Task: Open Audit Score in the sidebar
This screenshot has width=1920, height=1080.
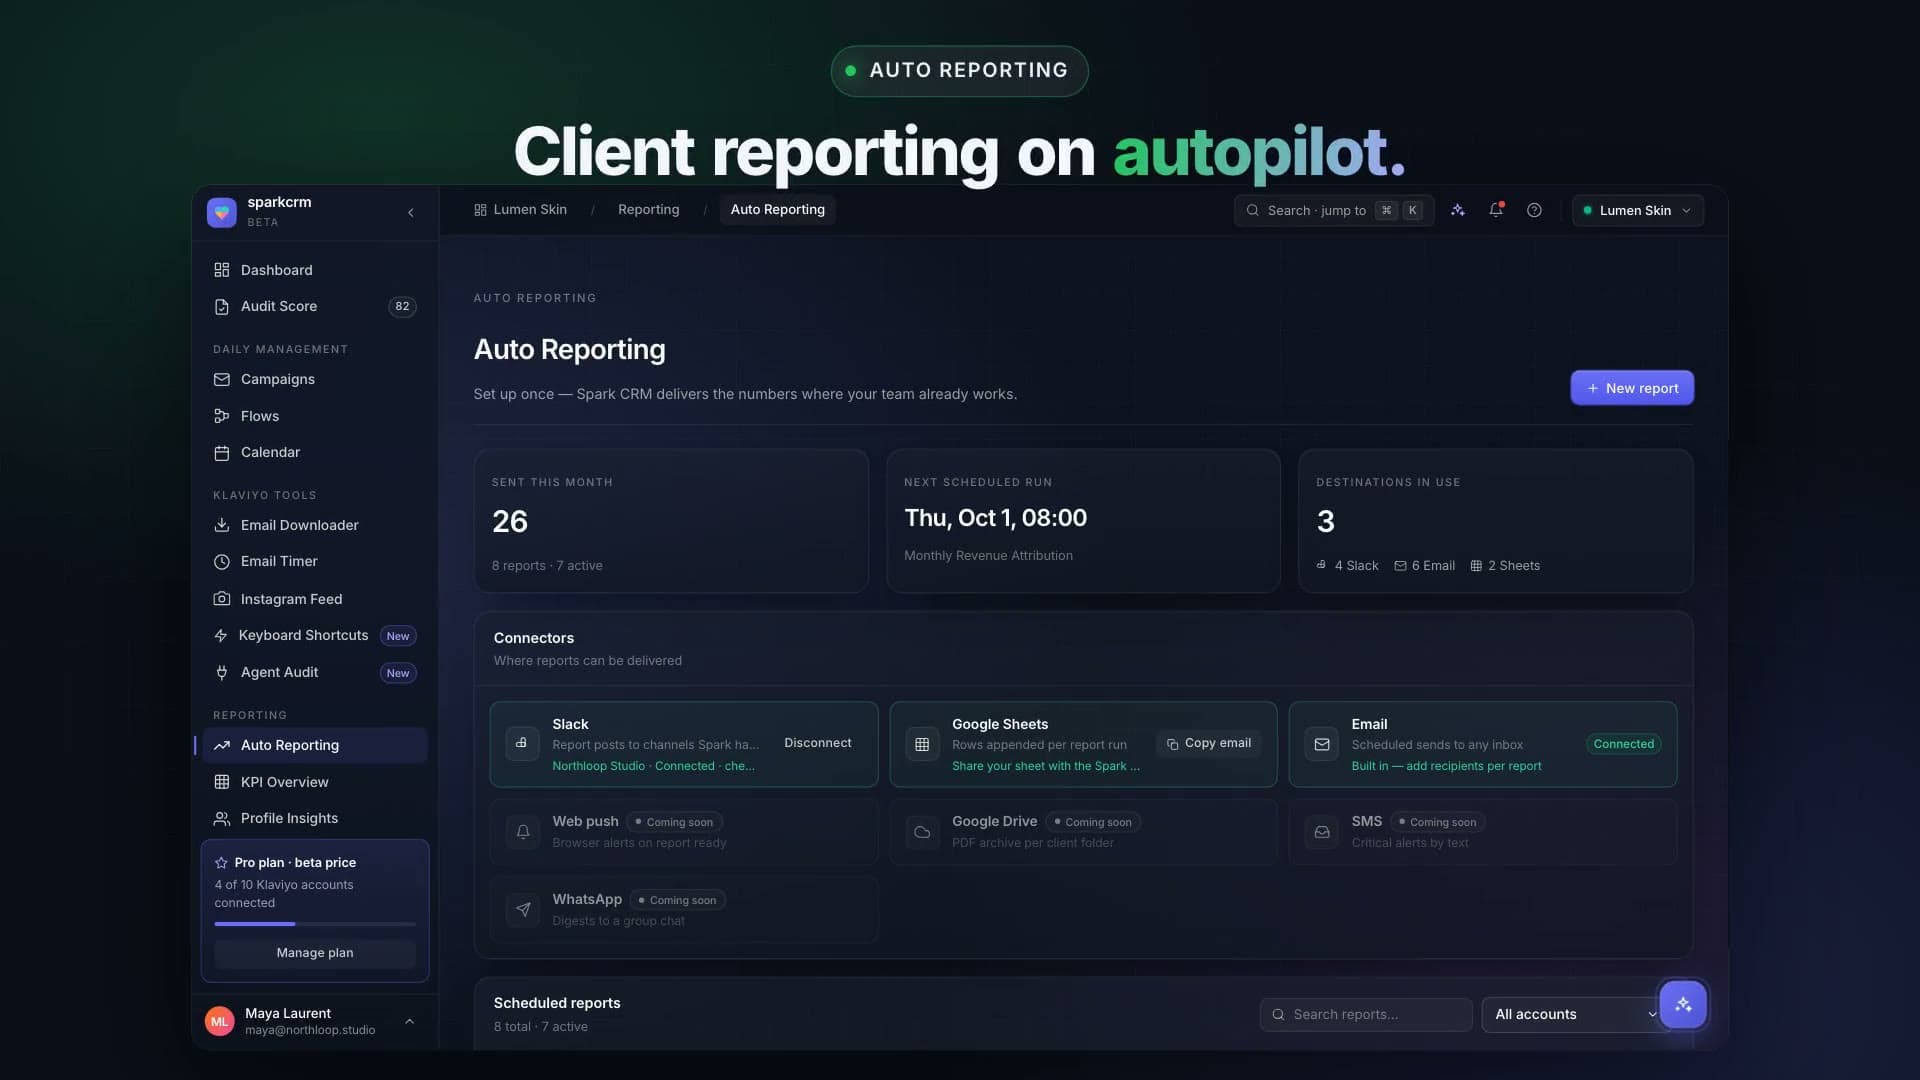Action: (x=315, y=306)
